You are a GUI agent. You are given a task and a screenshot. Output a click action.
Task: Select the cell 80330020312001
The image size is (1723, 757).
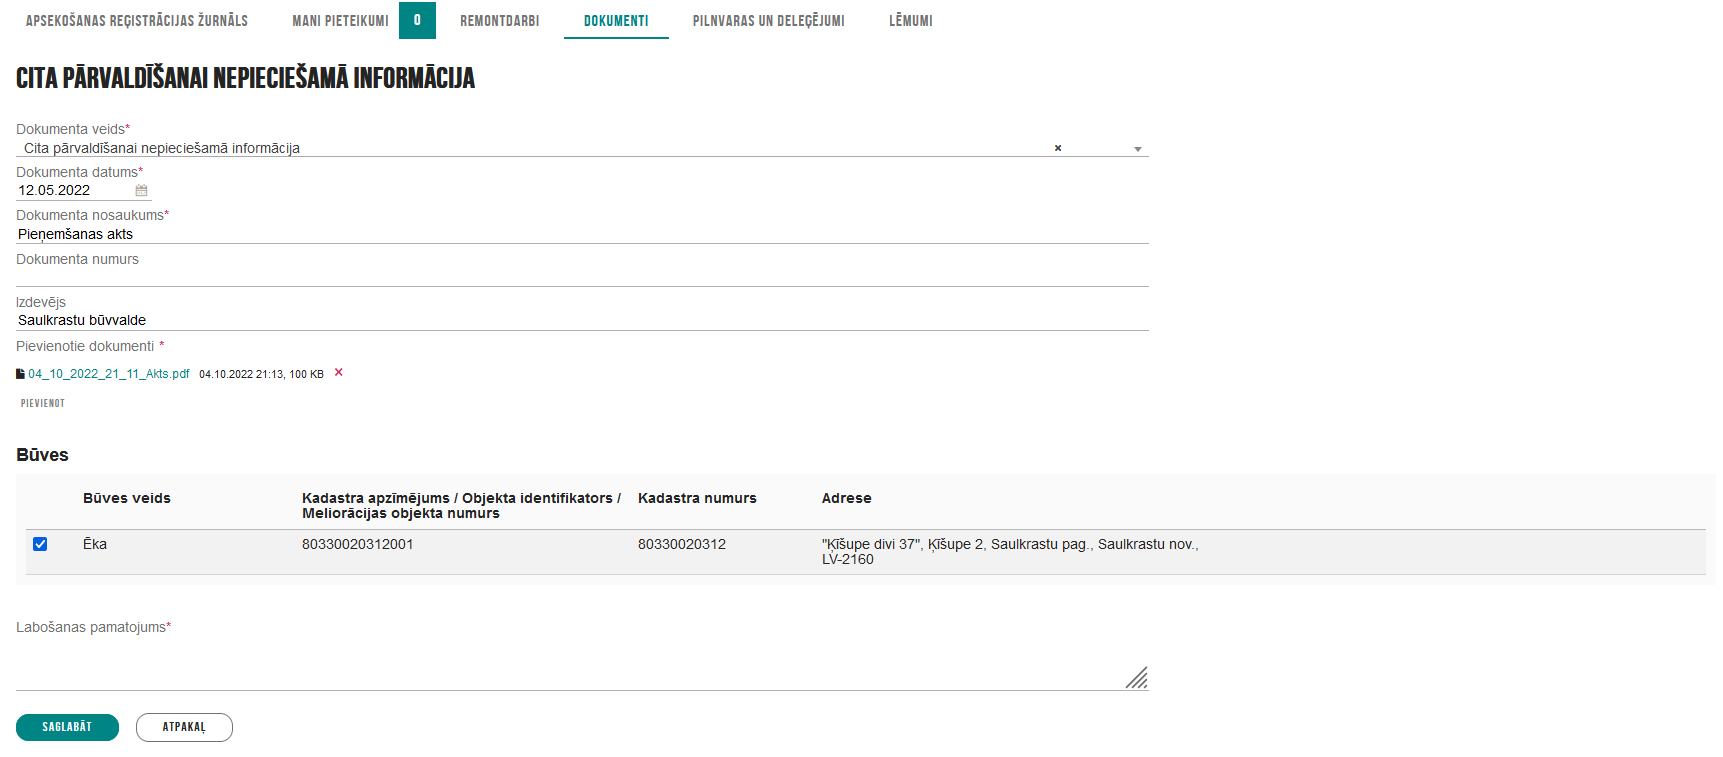357,544
